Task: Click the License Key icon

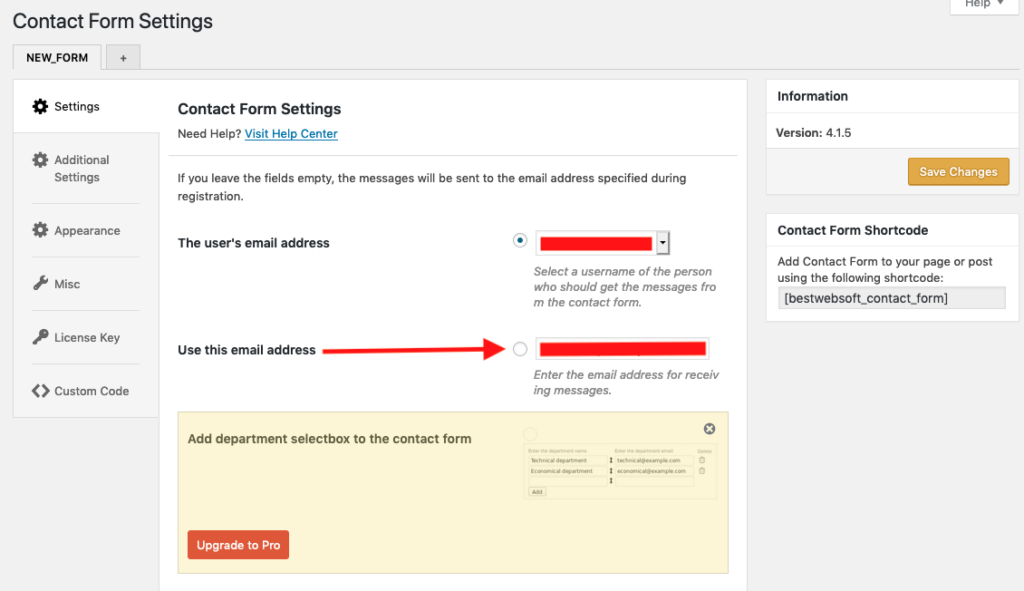Action: pos(41,337)
